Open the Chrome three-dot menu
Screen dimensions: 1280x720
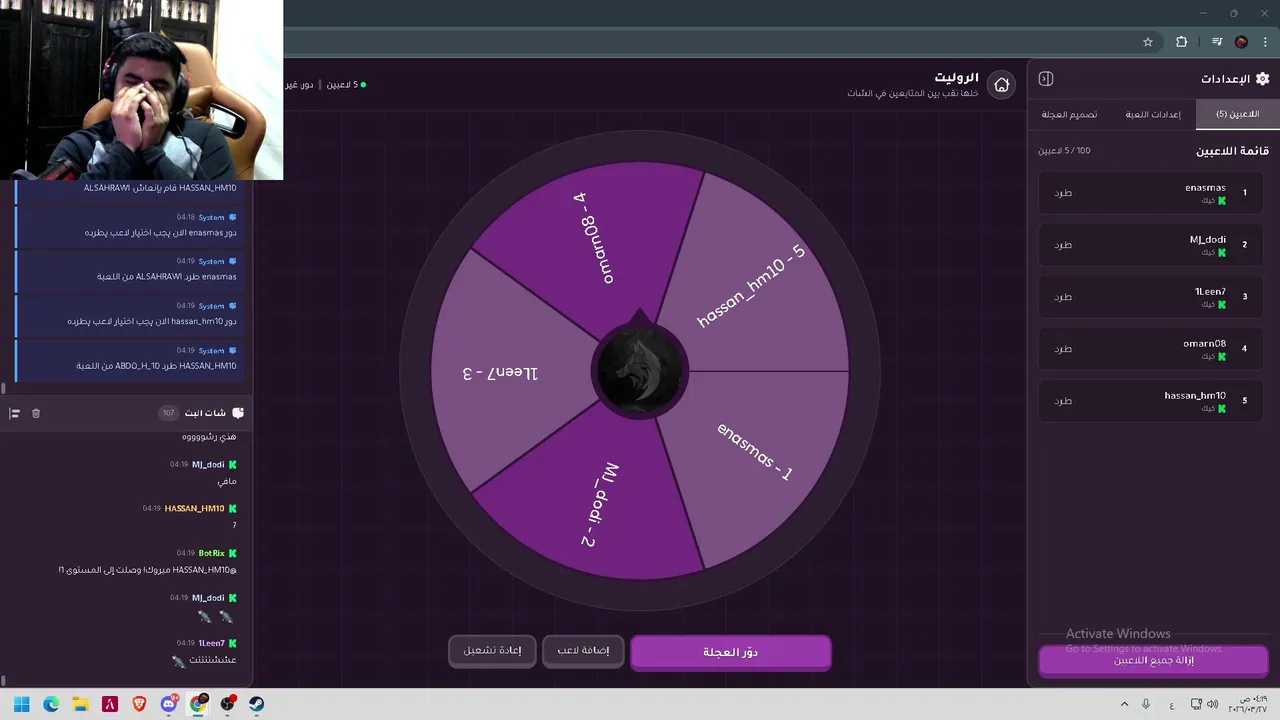1265,42
